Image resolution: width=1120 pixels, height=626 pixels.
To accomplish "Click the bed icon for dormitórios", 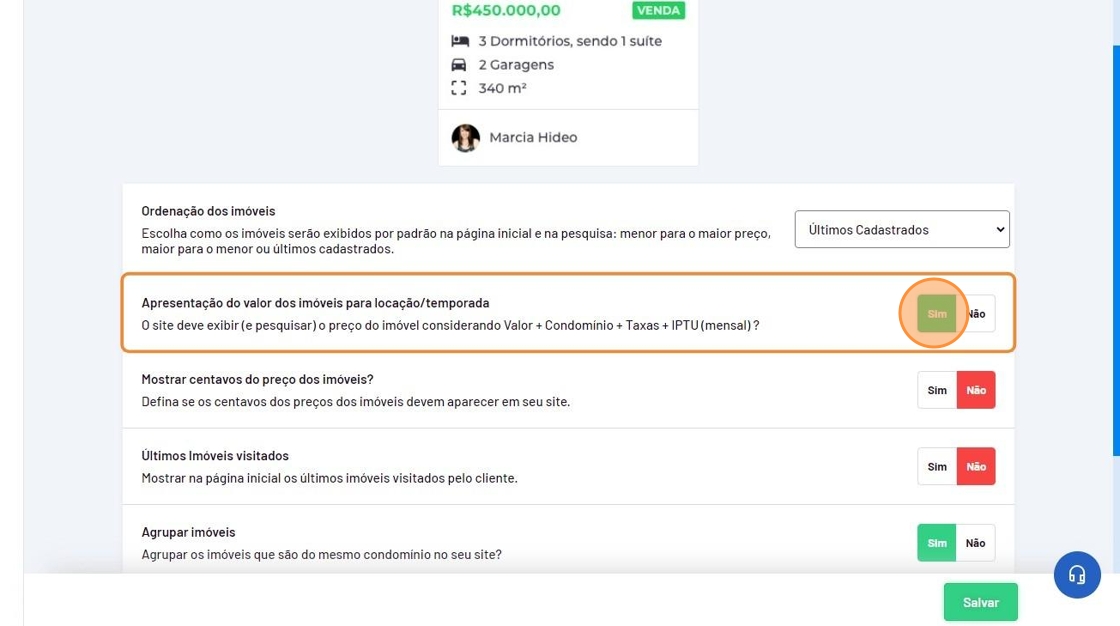I will tap(460, 41).
